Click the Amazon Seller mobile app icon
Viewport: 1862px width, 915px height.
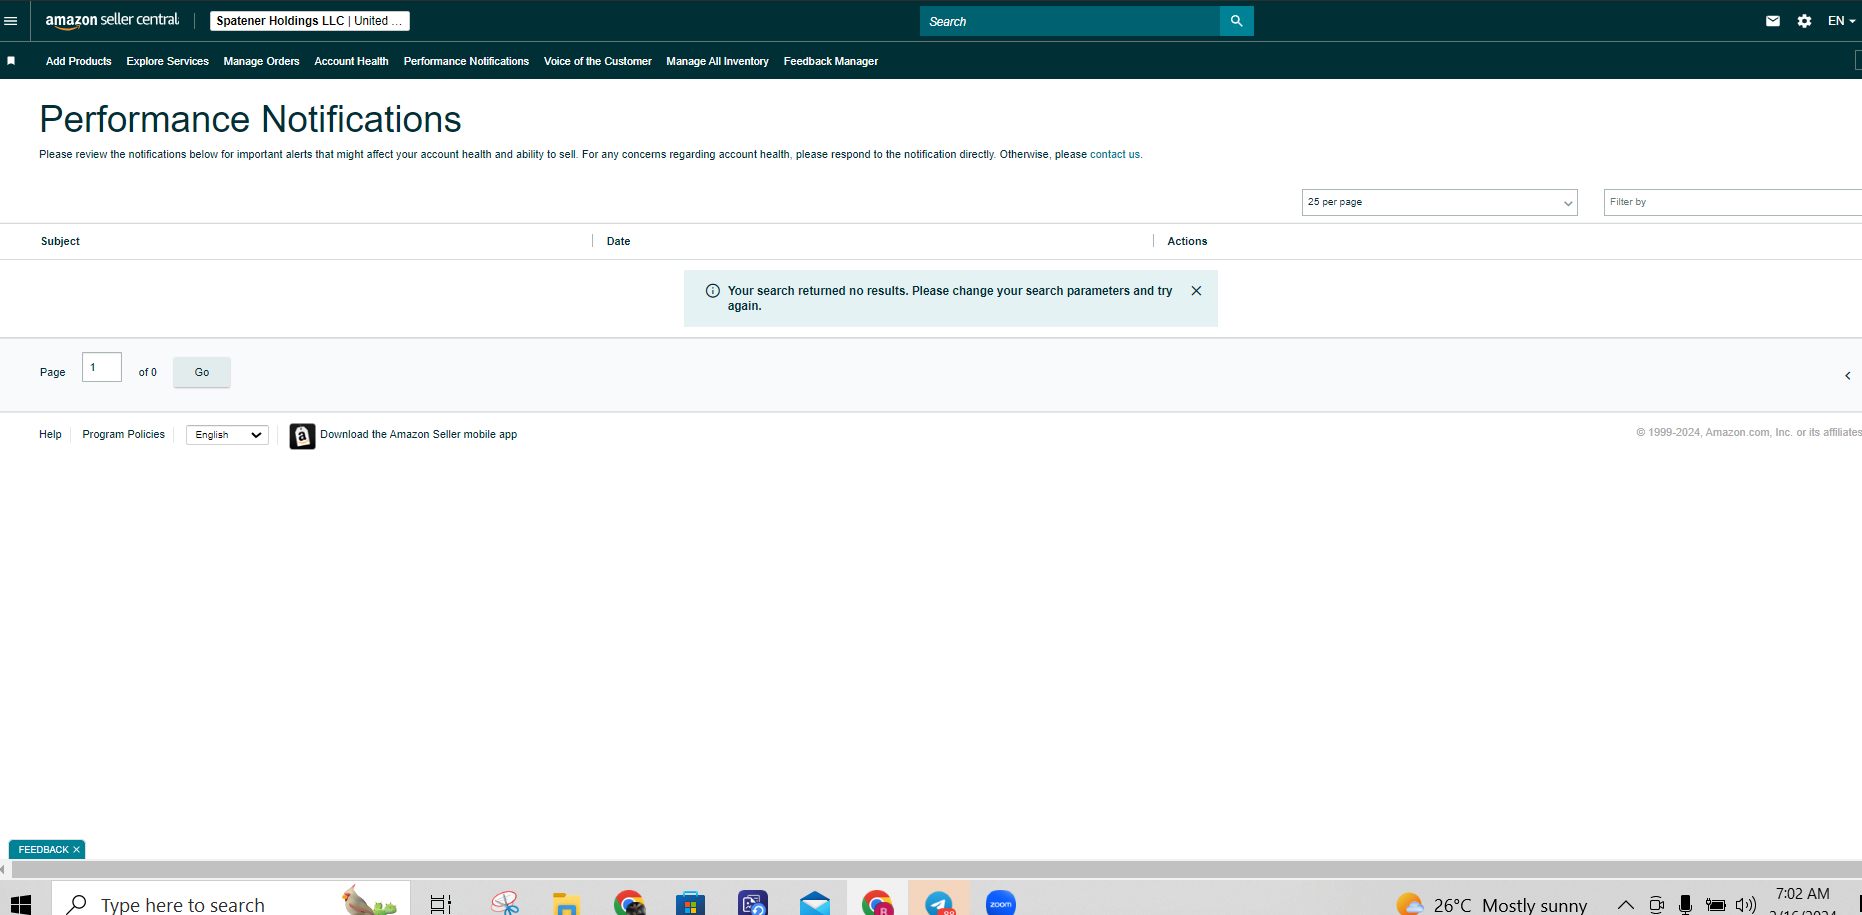302,436
